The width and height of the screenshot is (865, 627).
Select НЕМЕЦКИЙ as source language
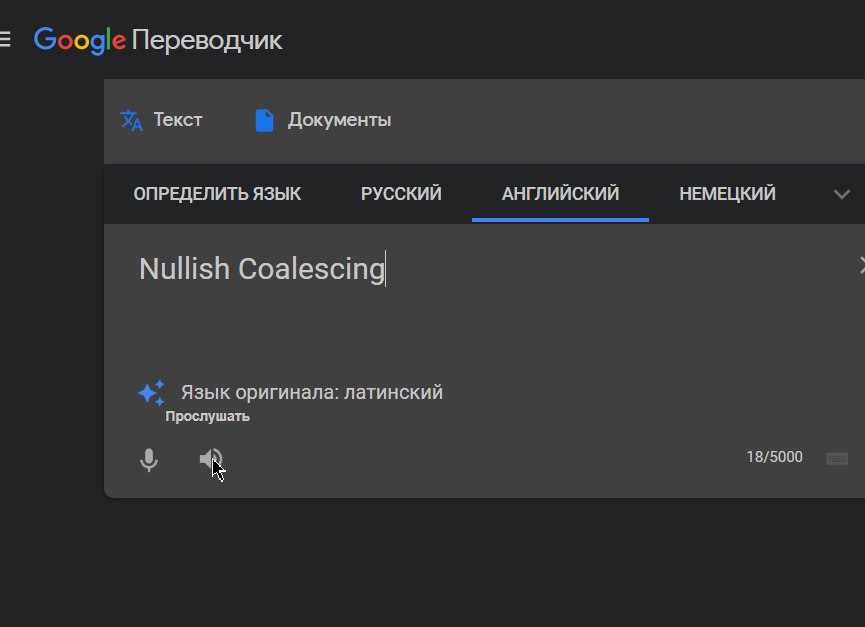(727, 194)
